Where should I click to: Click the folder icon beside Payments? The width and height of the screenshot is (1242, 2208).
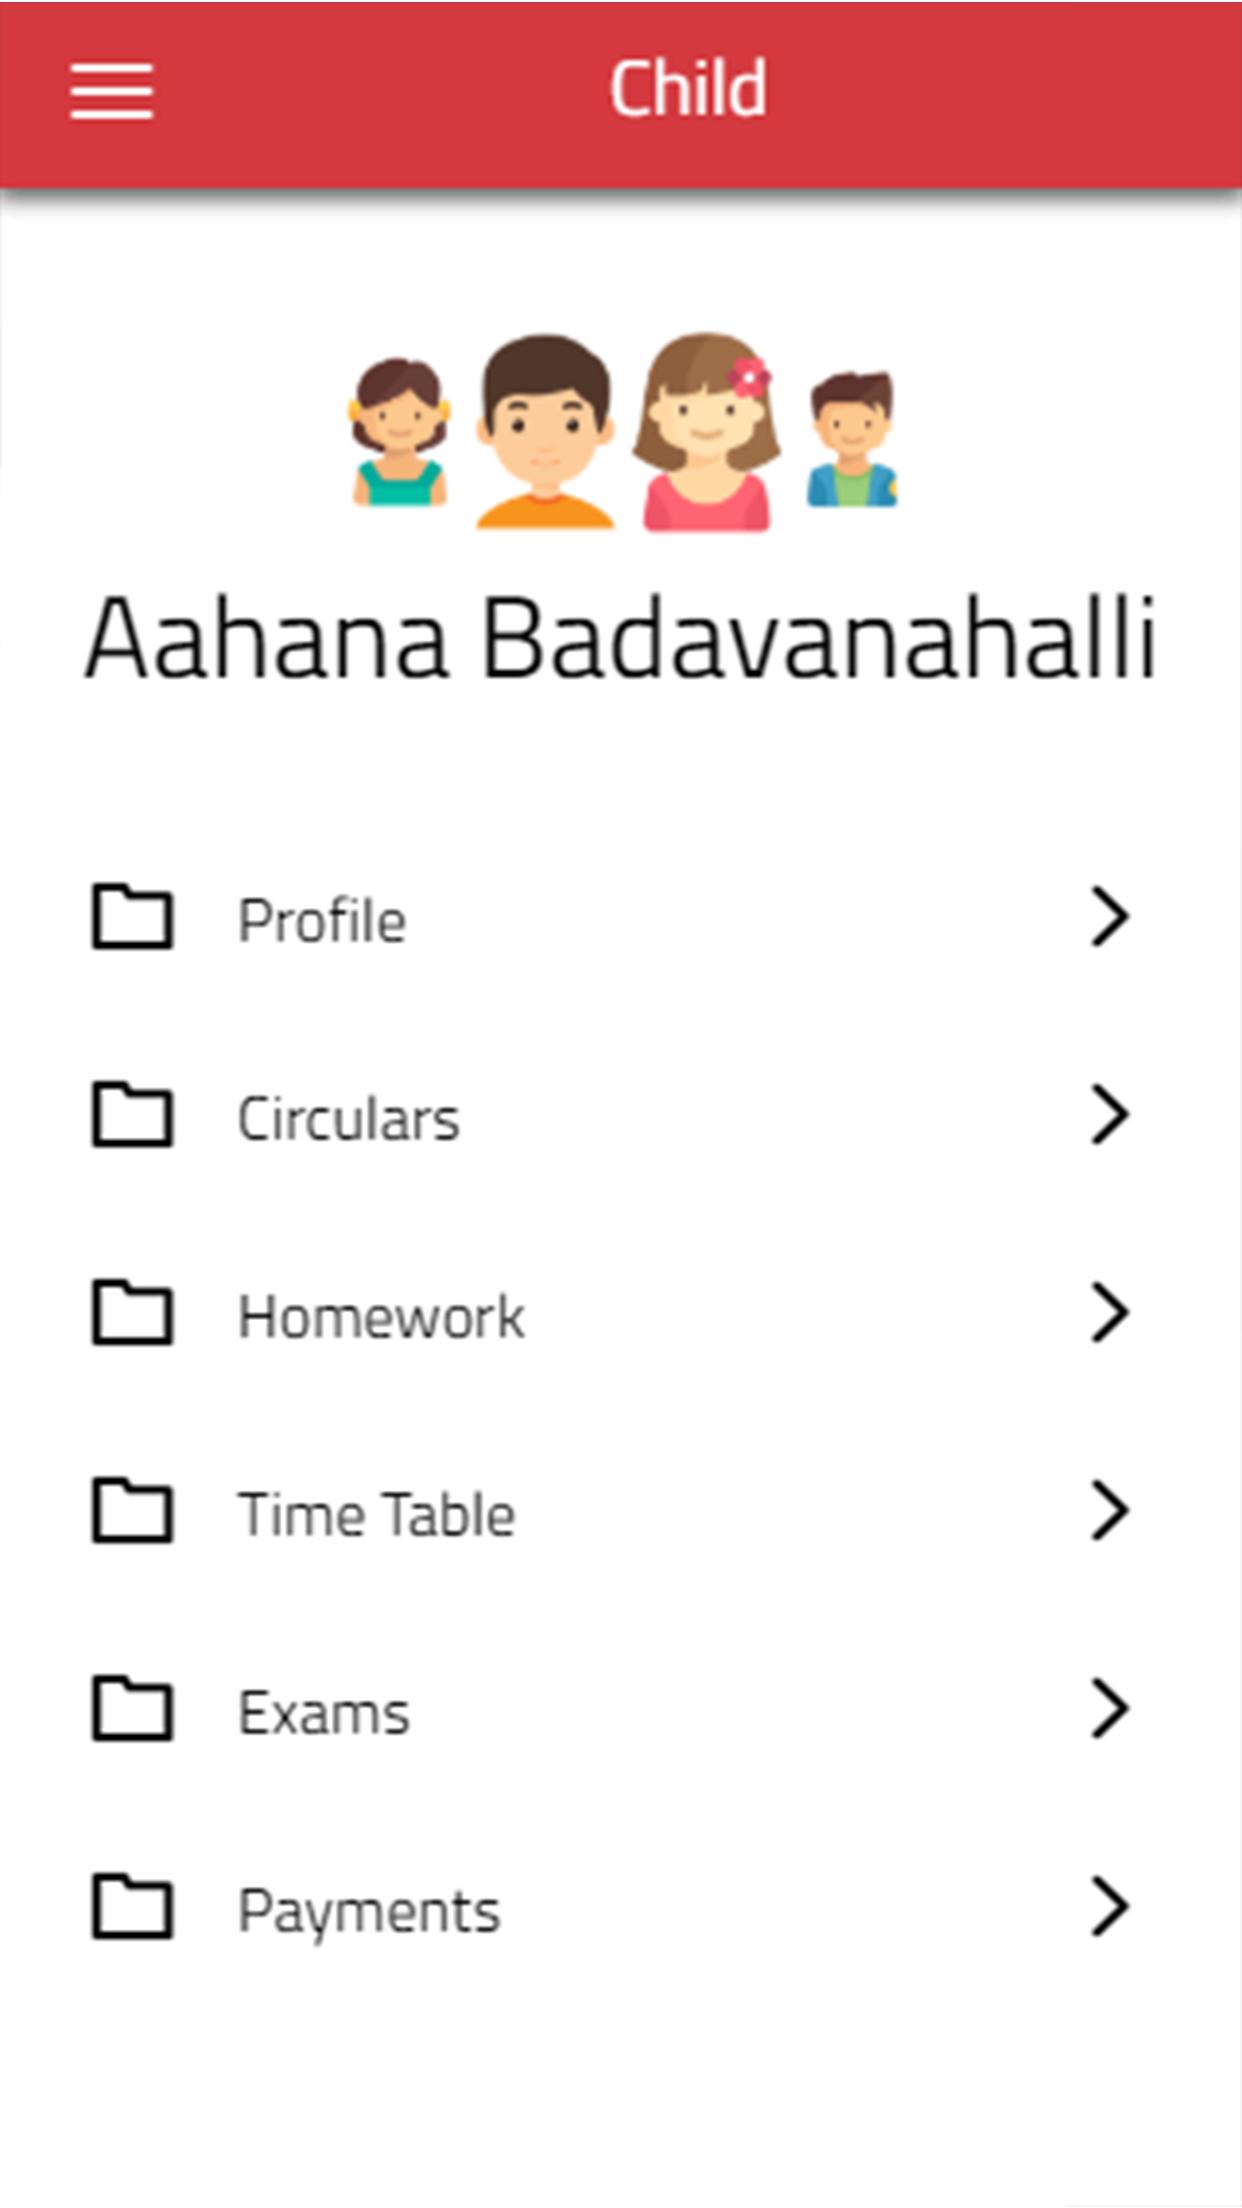coord(132,1906)
